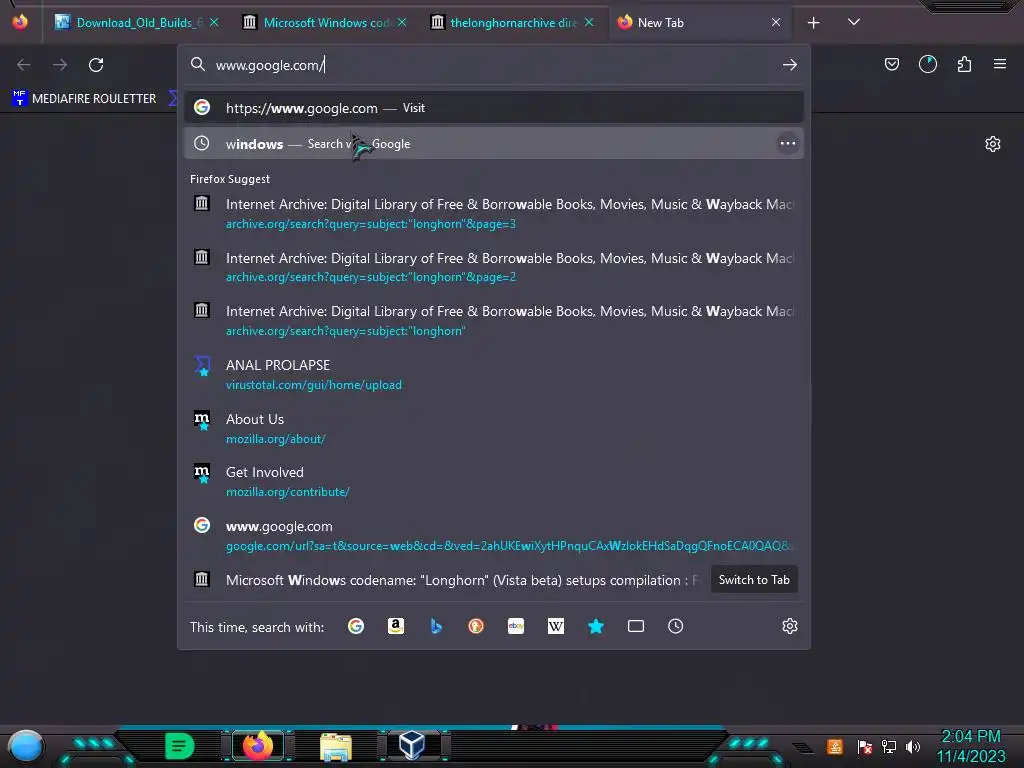Reload the current page
Image resolution: width=1024 pixels, height=768 pixels.
pyautogui.click(x=96, y=65)
